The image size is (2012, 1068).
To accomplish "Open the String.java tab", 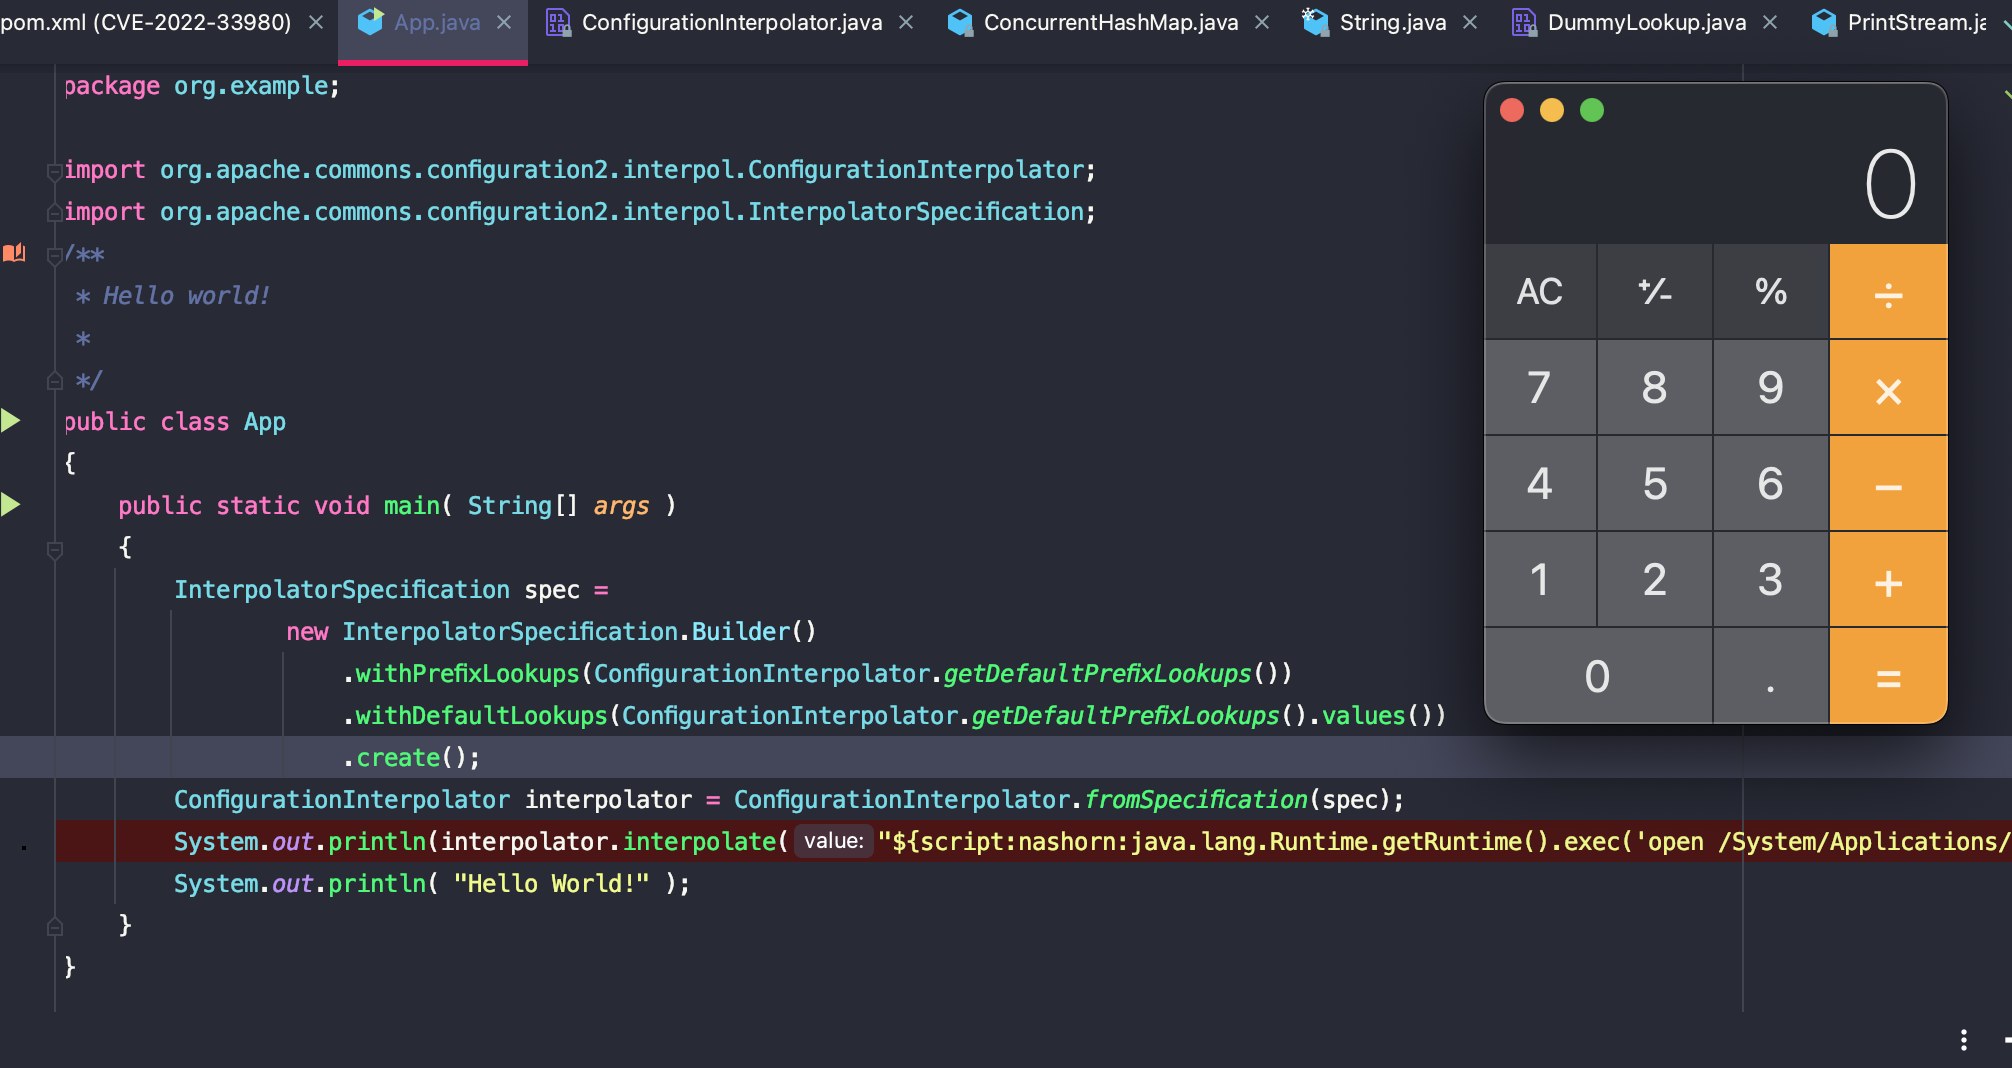I will pos(1393,22).
